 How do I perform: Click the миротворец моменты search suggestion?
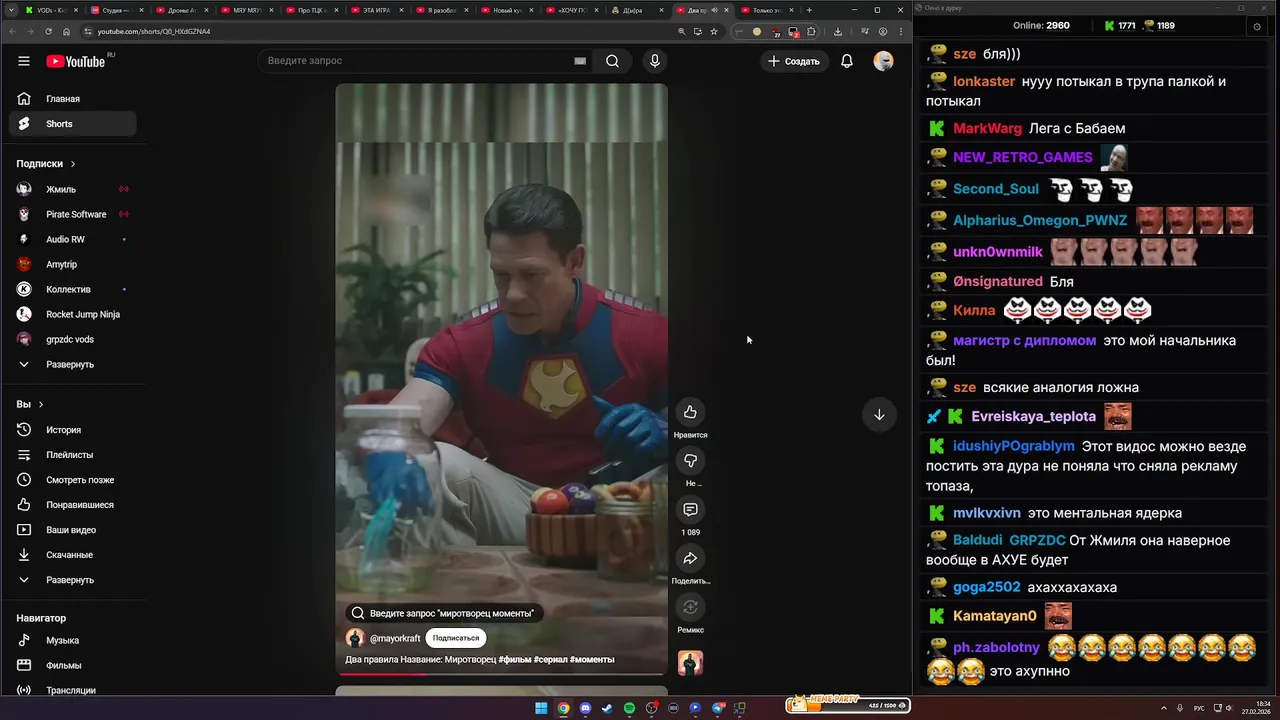[x=444, y=613]
